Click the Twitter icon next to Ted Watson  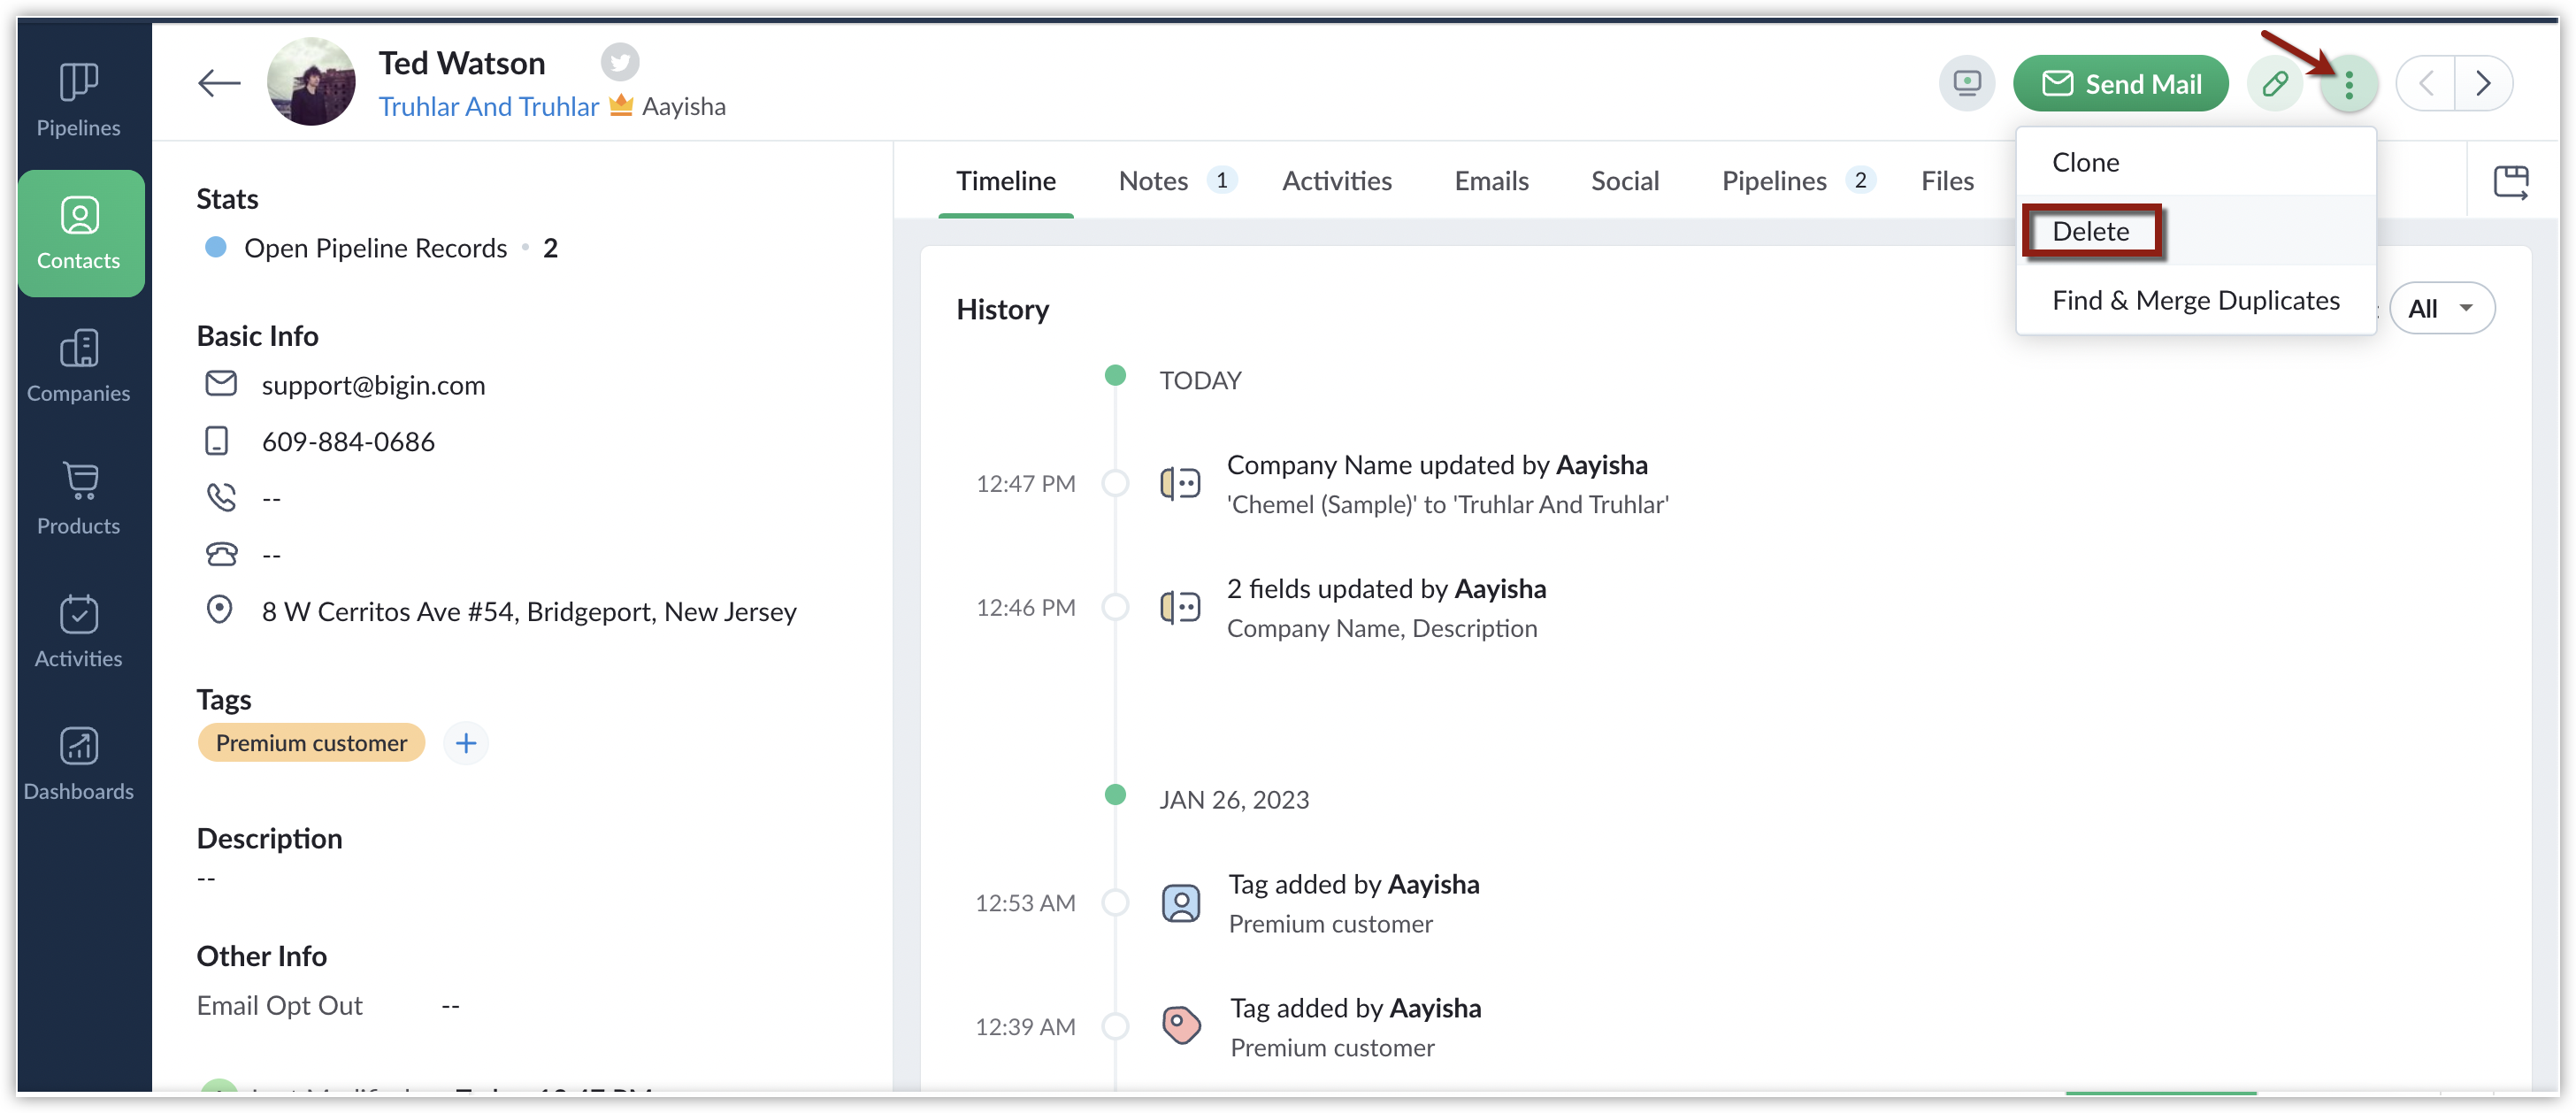pos(620,62)
